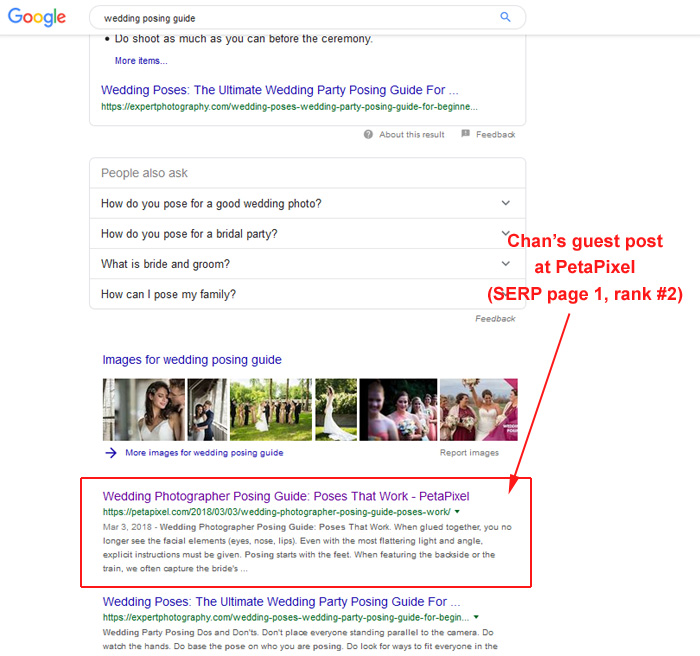This screenshot has height=656, width=700.
Task: Open the last thumbnail with bridesmaids in pink
Action: tap(478, 409)
